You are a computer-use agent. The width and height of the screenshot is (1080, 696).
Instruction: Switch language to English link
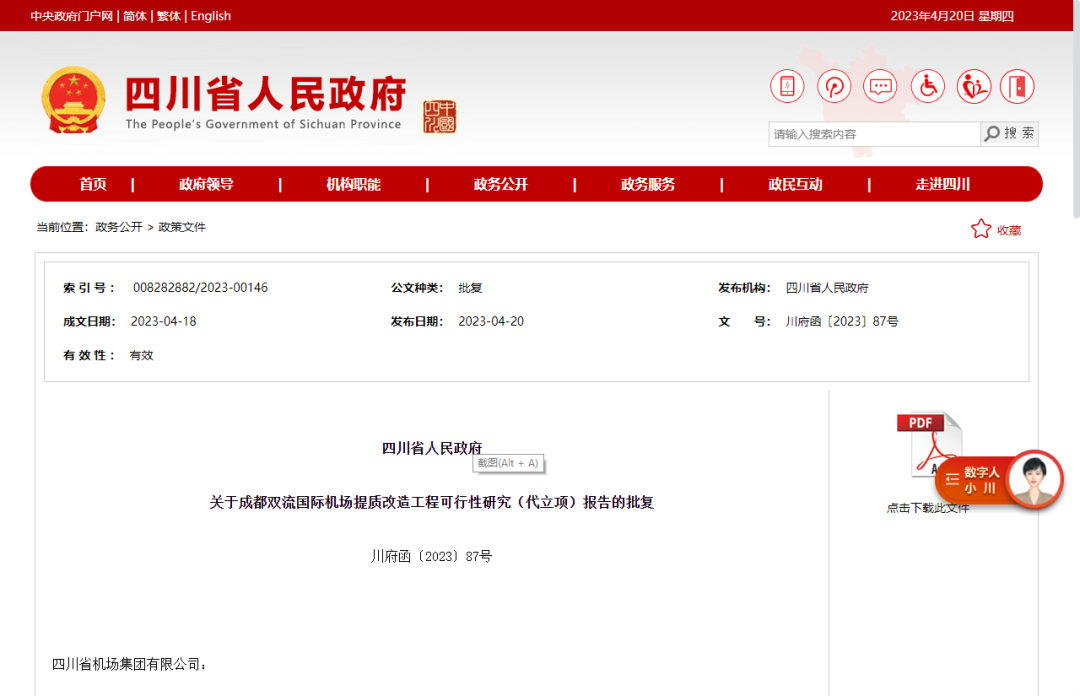[211, 16]
